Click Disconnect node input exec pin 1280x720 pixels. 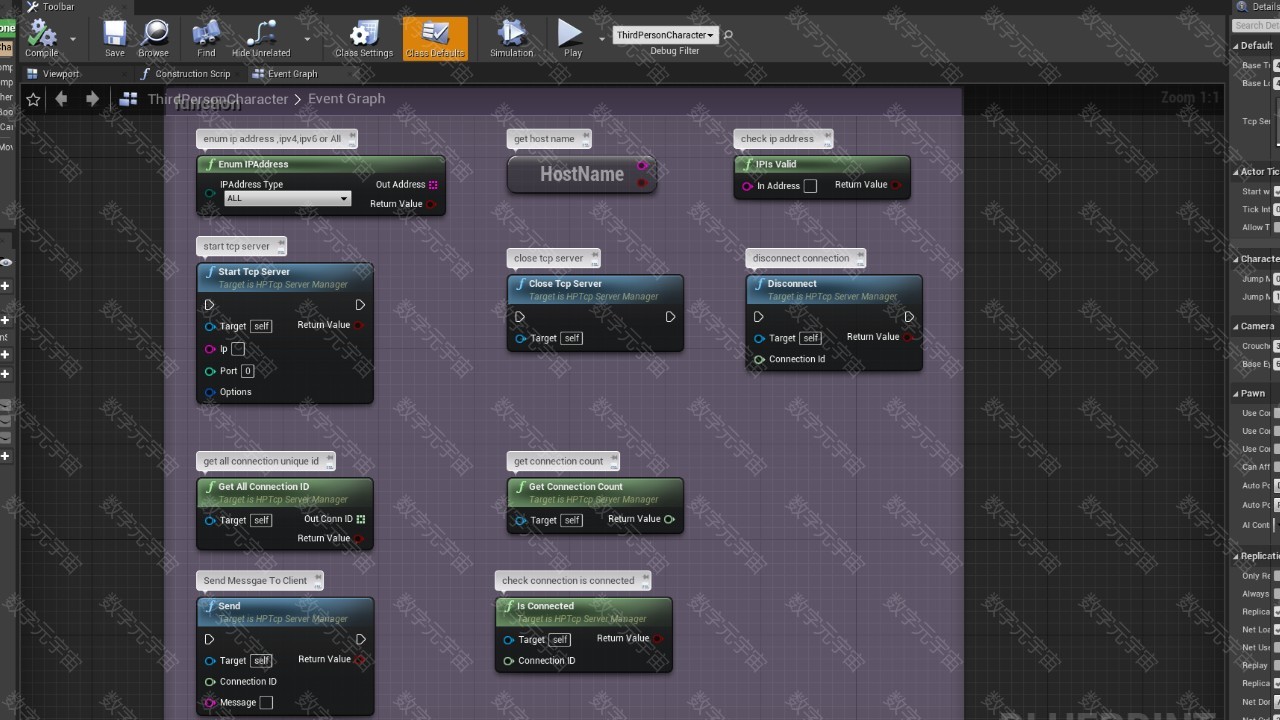758,317
